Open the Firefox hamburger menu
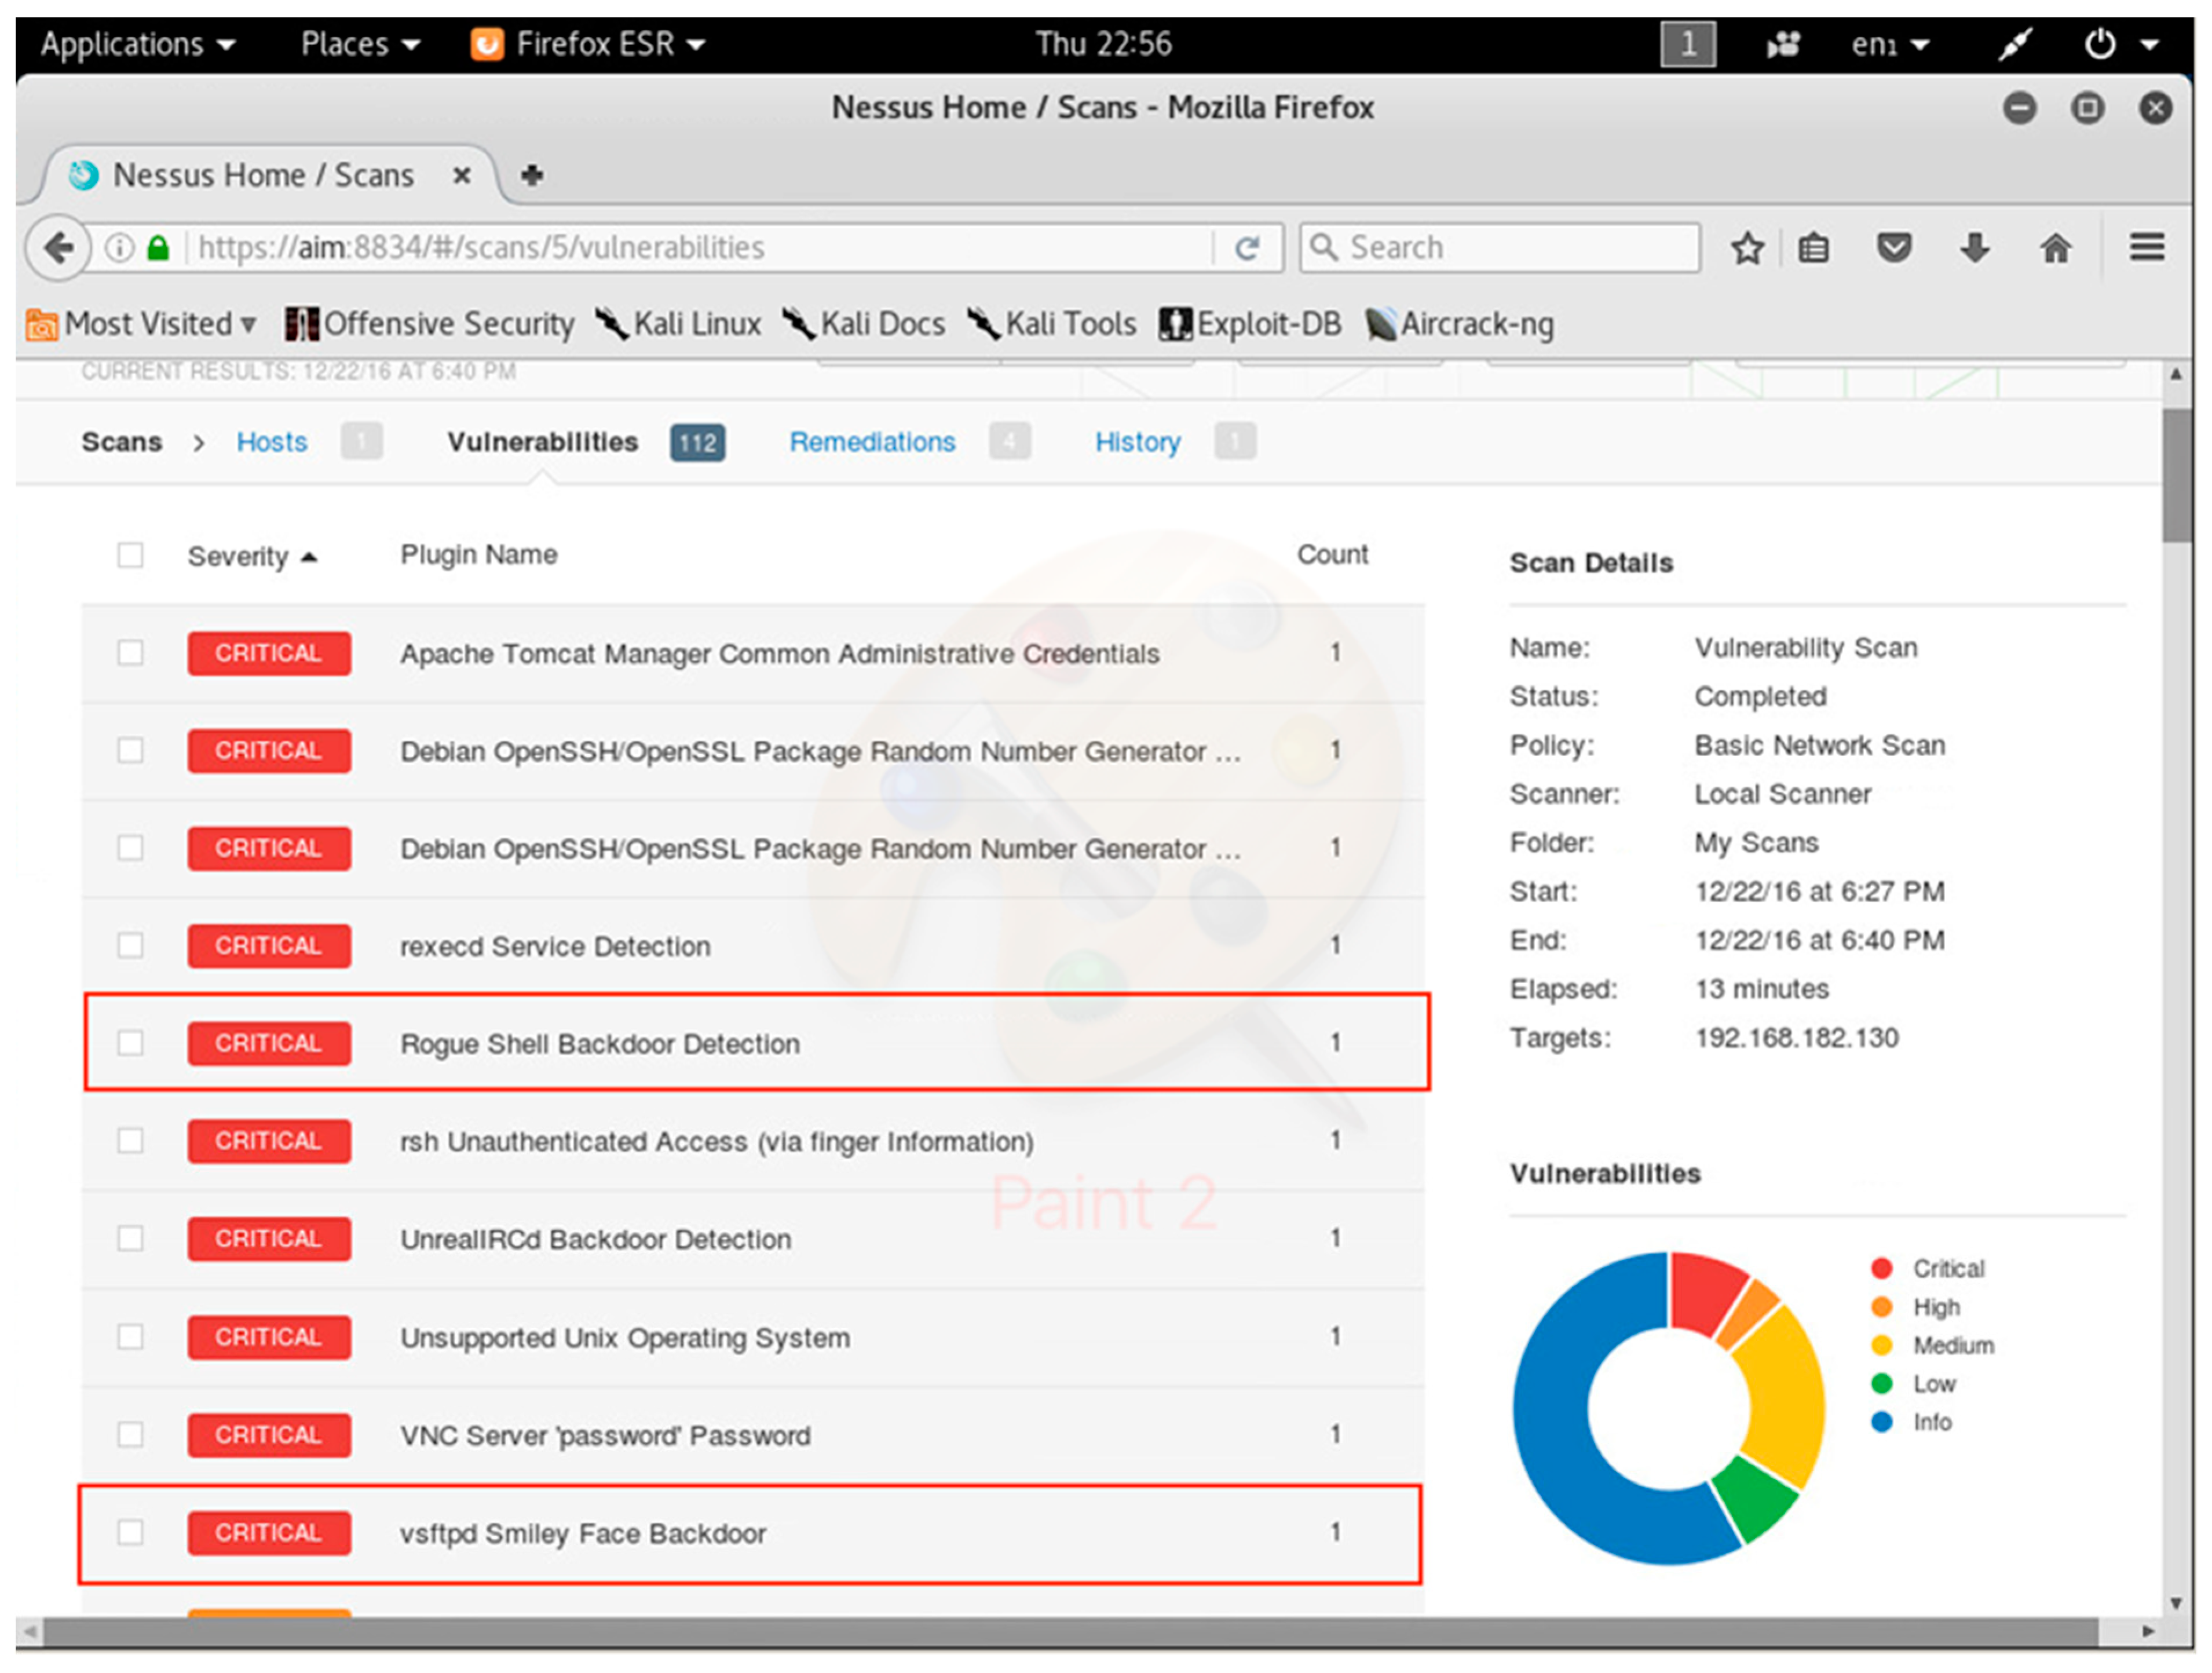 [x=2146, y=247]
